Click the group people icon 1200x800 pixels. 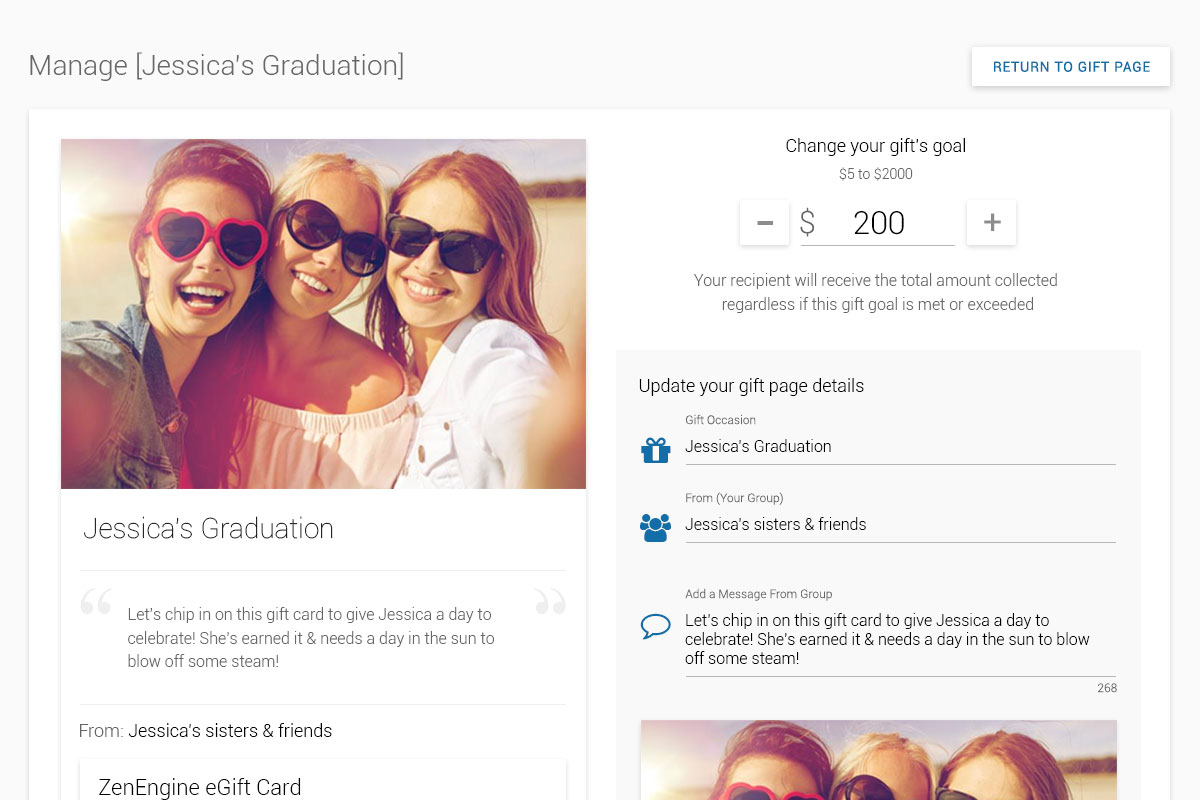(x=656, y=527)
